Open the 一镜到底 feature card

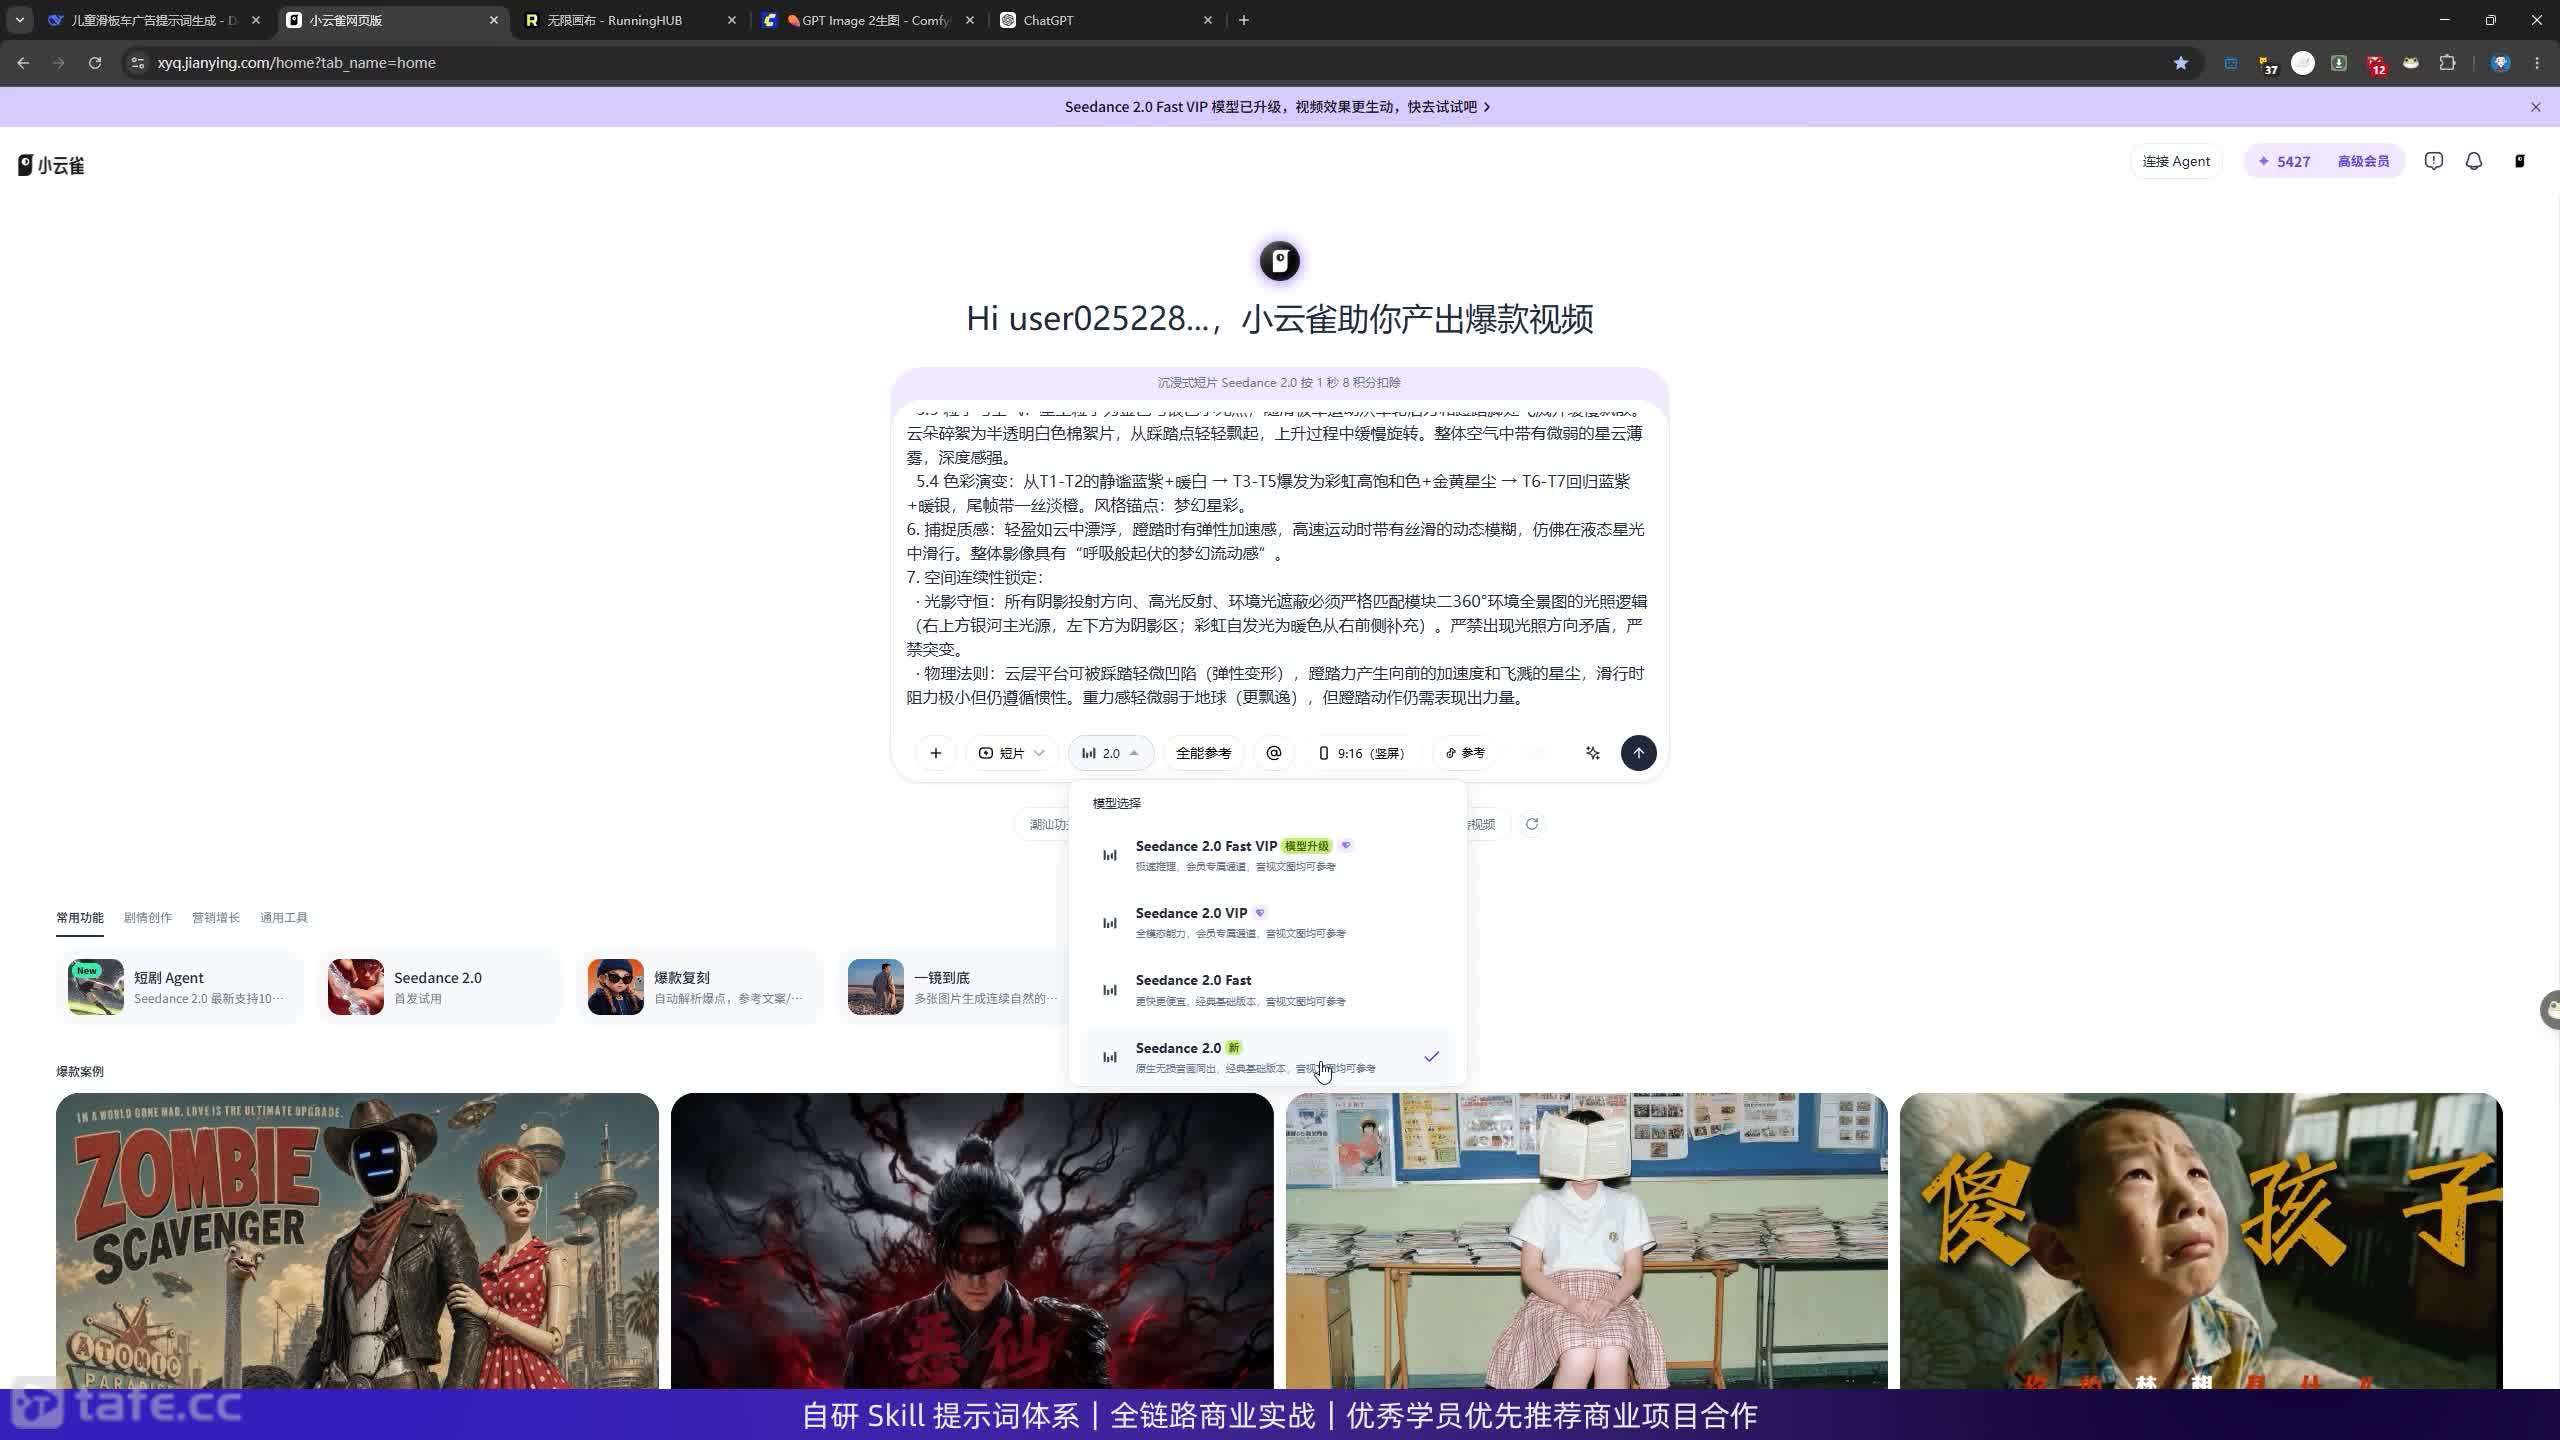coord(954,987)
